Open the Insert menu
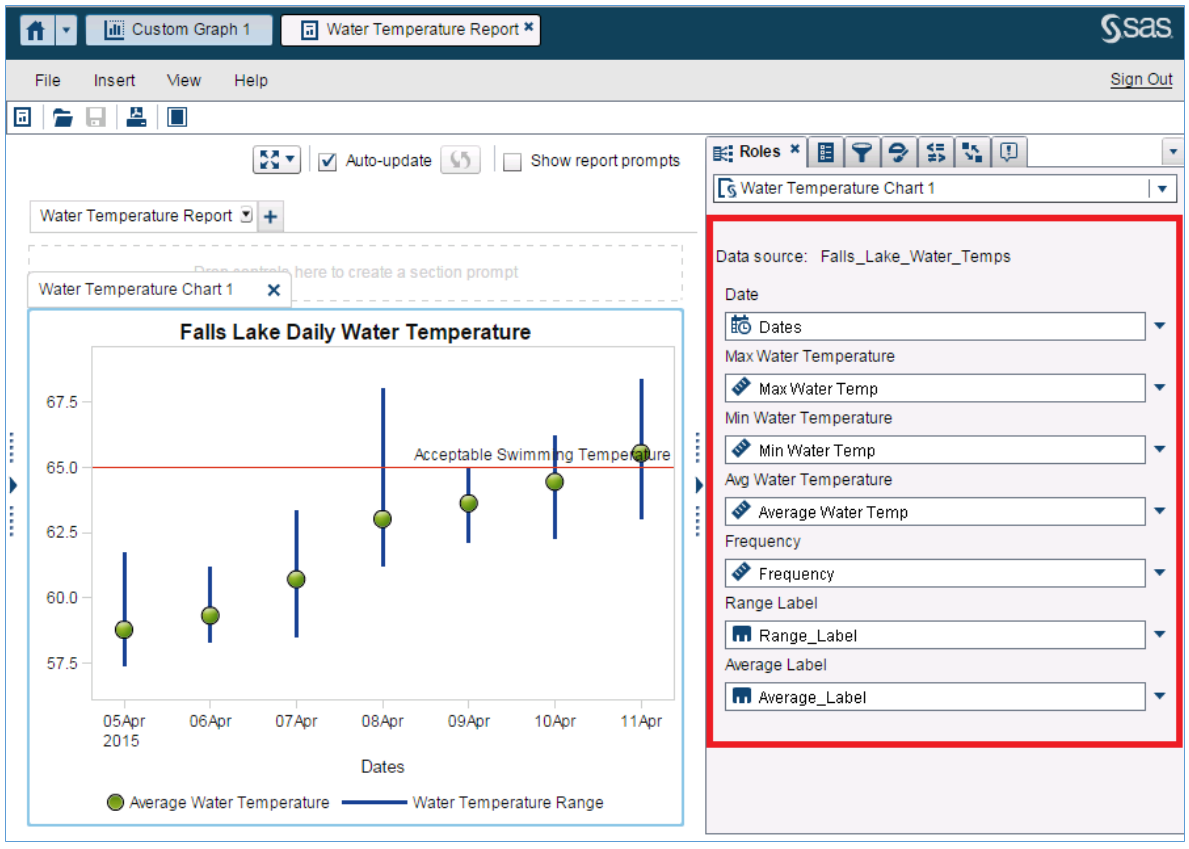The width and height of the screenshot is (1189, 849). tap(114, 80)
